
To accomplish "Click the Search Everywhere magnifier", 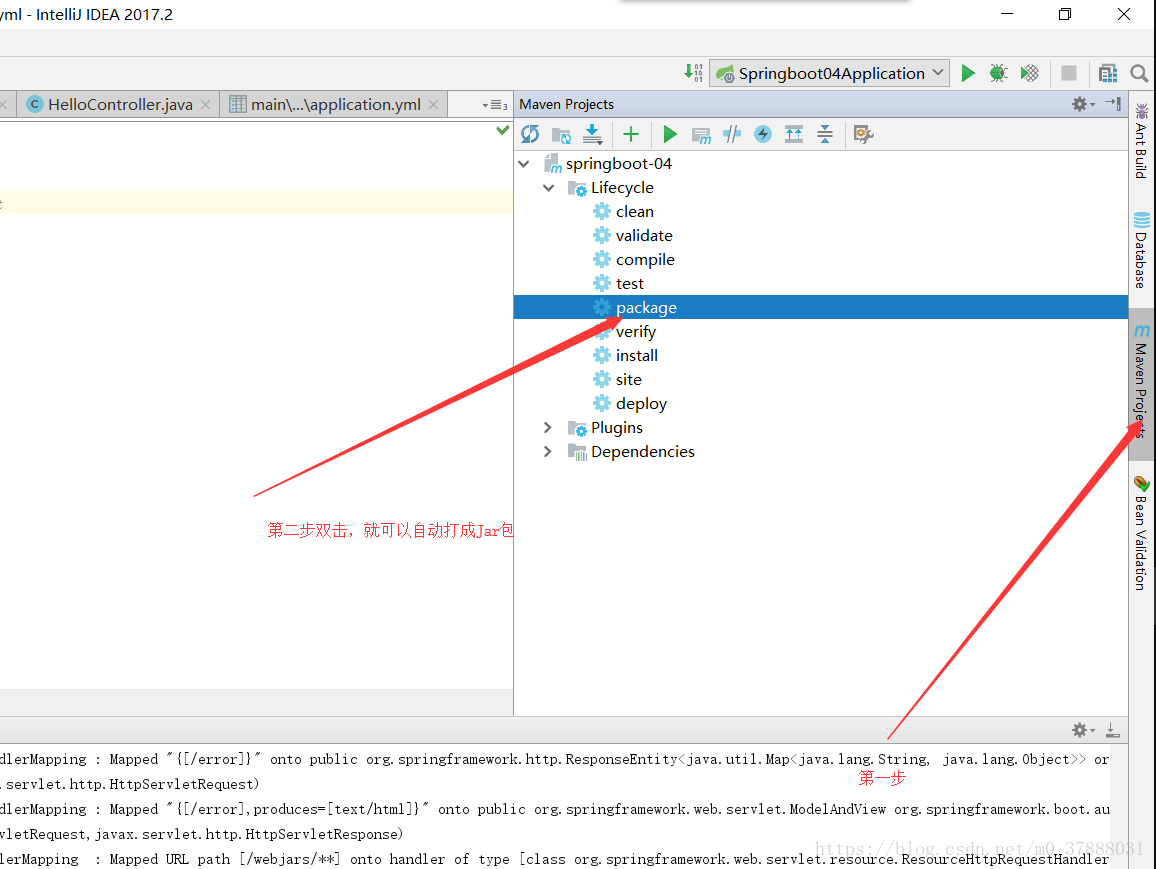I will pos(1139,73).
